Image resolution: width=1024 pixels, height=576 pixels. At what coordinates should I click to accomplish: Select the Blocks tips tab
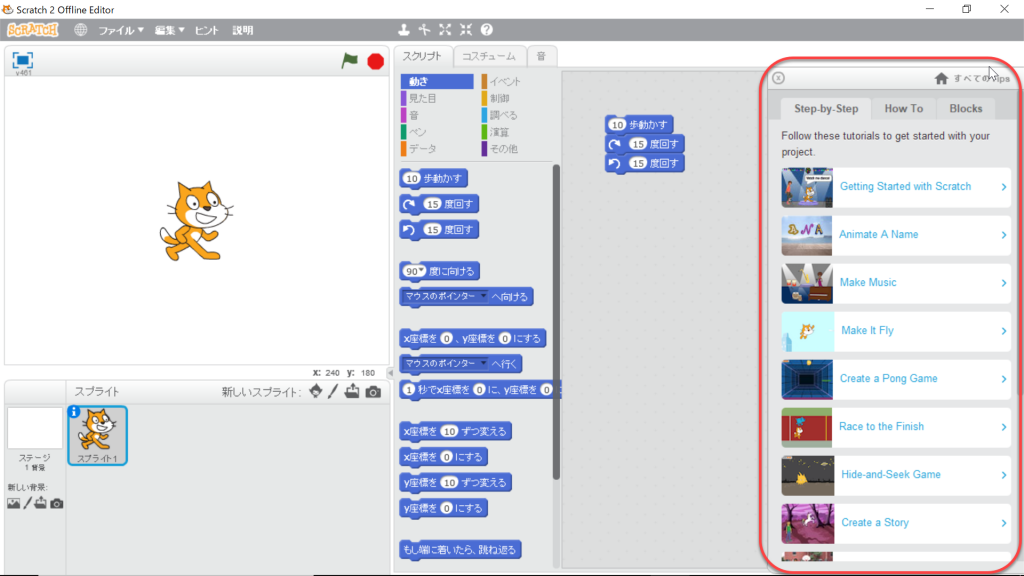pos(965,108)
